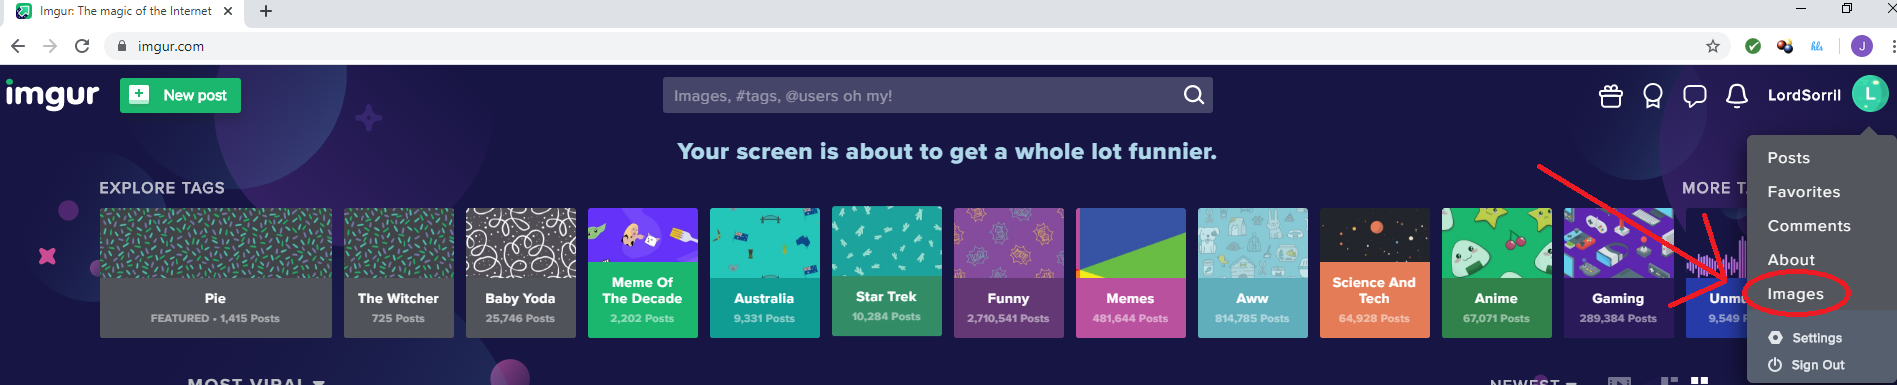Open the Baby Yoda tag tile
Screen dimensions: 1897x385
(x=520, y=273)
